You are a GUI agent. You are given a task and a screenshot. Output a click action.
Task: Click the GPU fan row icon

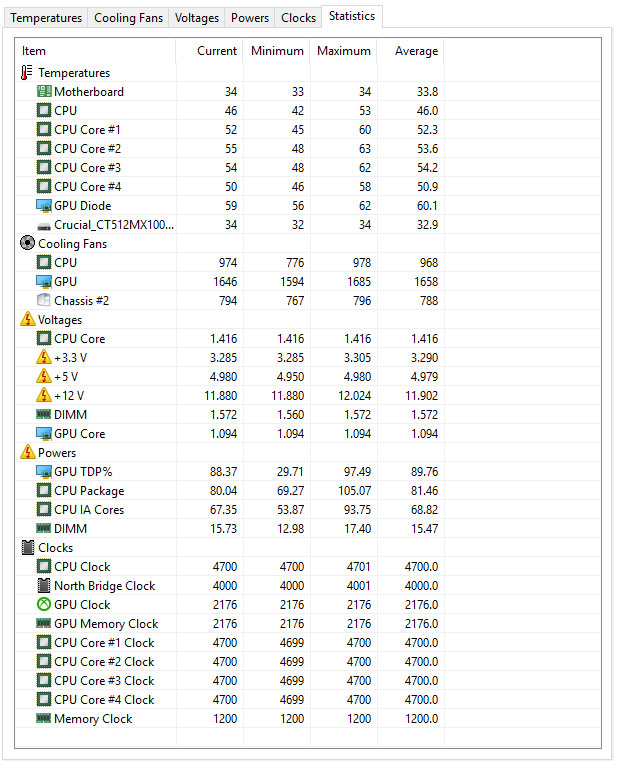click(x=44, y=282)
